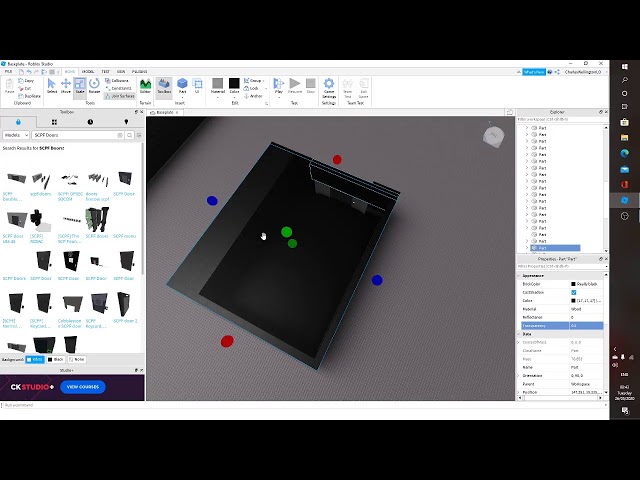Open the Models category dropdown
Image resolution: width=640 pixels, height=480 pixels.
[16, 134]
